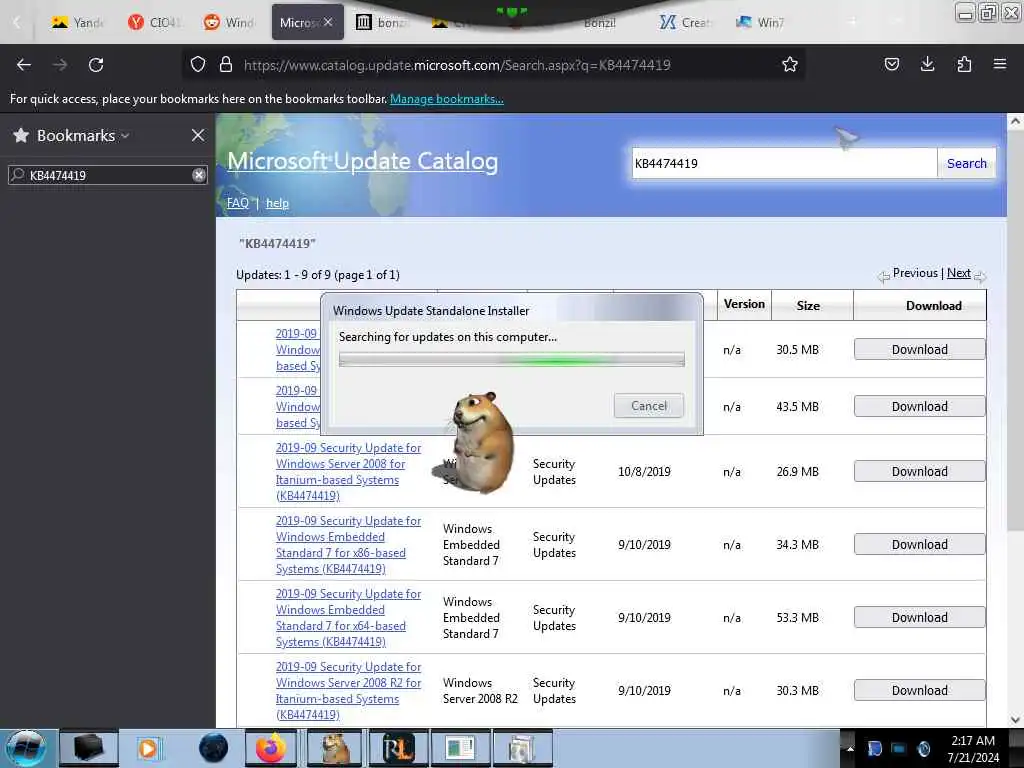This screenshot has height=768, width=1024.
Task: Open Windows Server 2008 Itanium-based update link
Action: [x=348, y=472]
